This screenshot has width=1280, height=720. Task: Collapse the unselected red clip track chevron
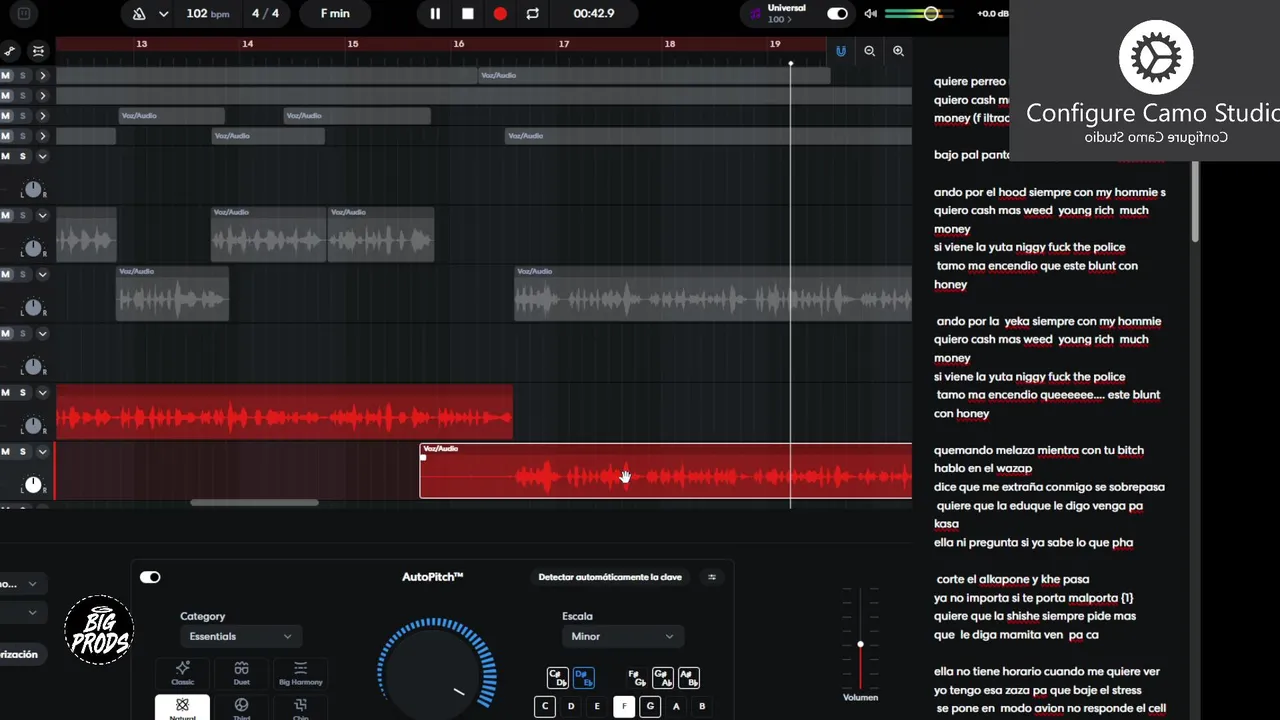click(x=42, y=393)
